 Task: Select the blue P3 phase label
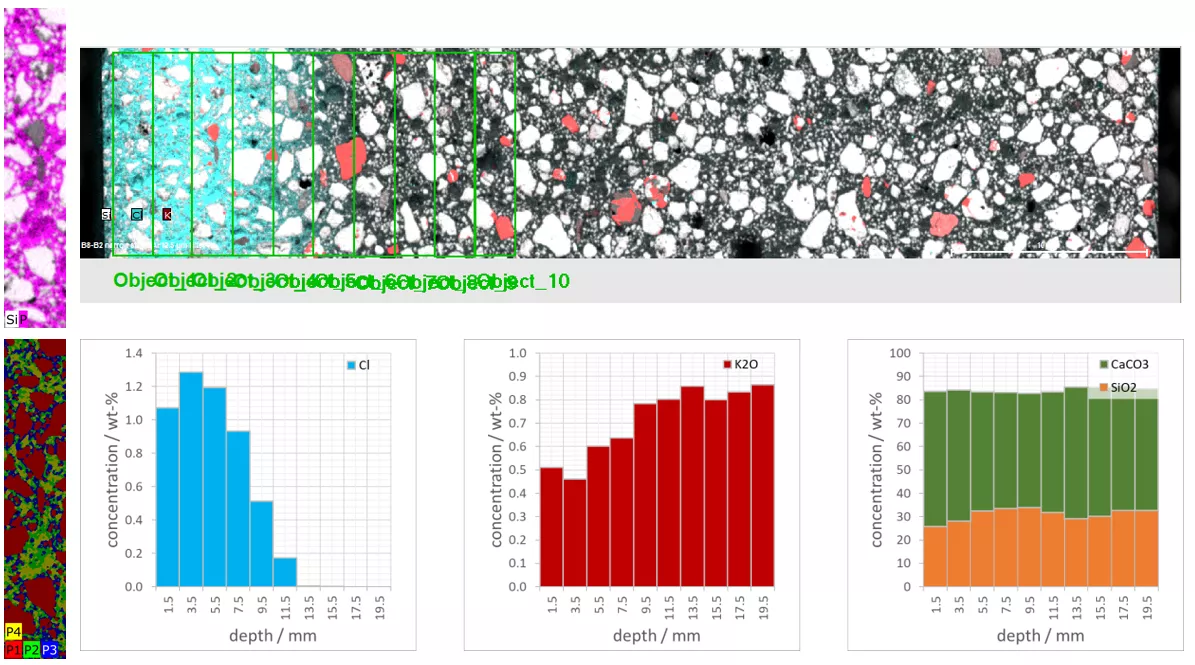click(50, 650)
